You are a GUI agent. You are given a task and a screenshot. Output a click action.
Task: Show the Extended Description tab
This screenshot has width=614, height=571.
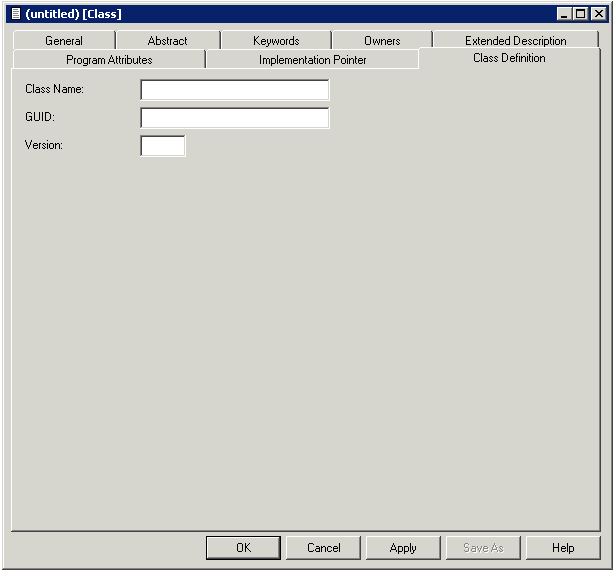[x=515, y=41]
